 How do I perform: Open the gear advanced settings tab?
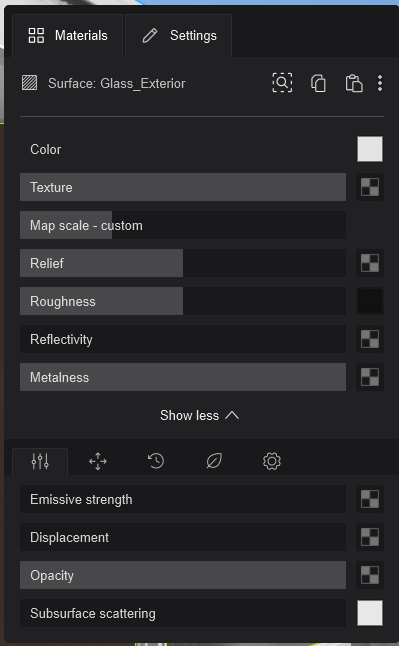click(272, 461)
